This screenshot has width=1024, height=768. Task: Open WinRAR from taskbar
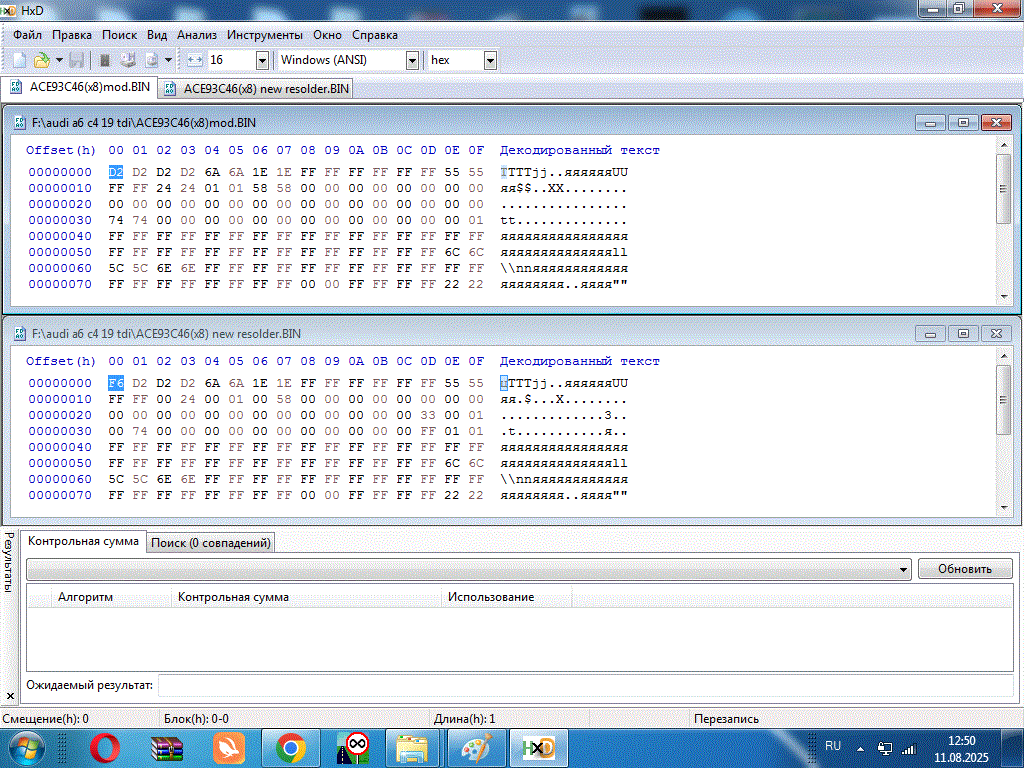pyautogui.click(x=167, y=748)
